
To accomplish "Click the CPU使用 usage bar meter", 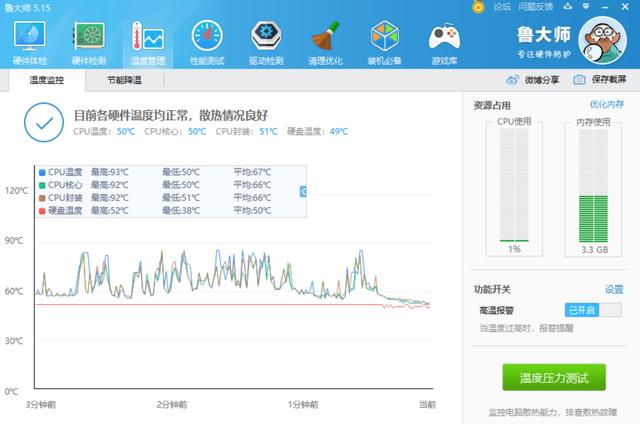I will point(514,186).
